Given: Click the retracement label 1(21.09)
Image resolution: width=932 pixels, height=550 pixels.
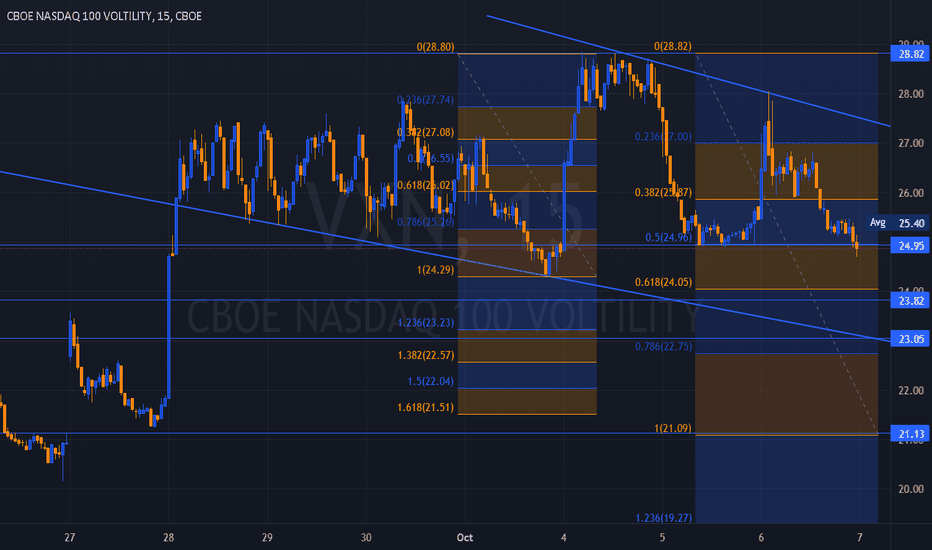Looking at the screenshot, I should click(672, 428).
